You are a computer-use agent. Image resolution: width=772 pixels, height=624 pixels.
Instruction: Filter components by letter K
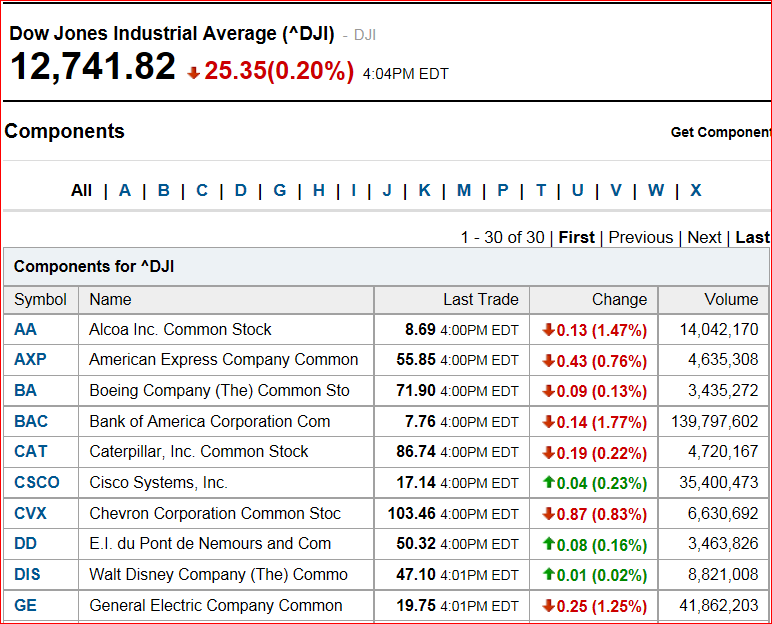tap(424, 190)
